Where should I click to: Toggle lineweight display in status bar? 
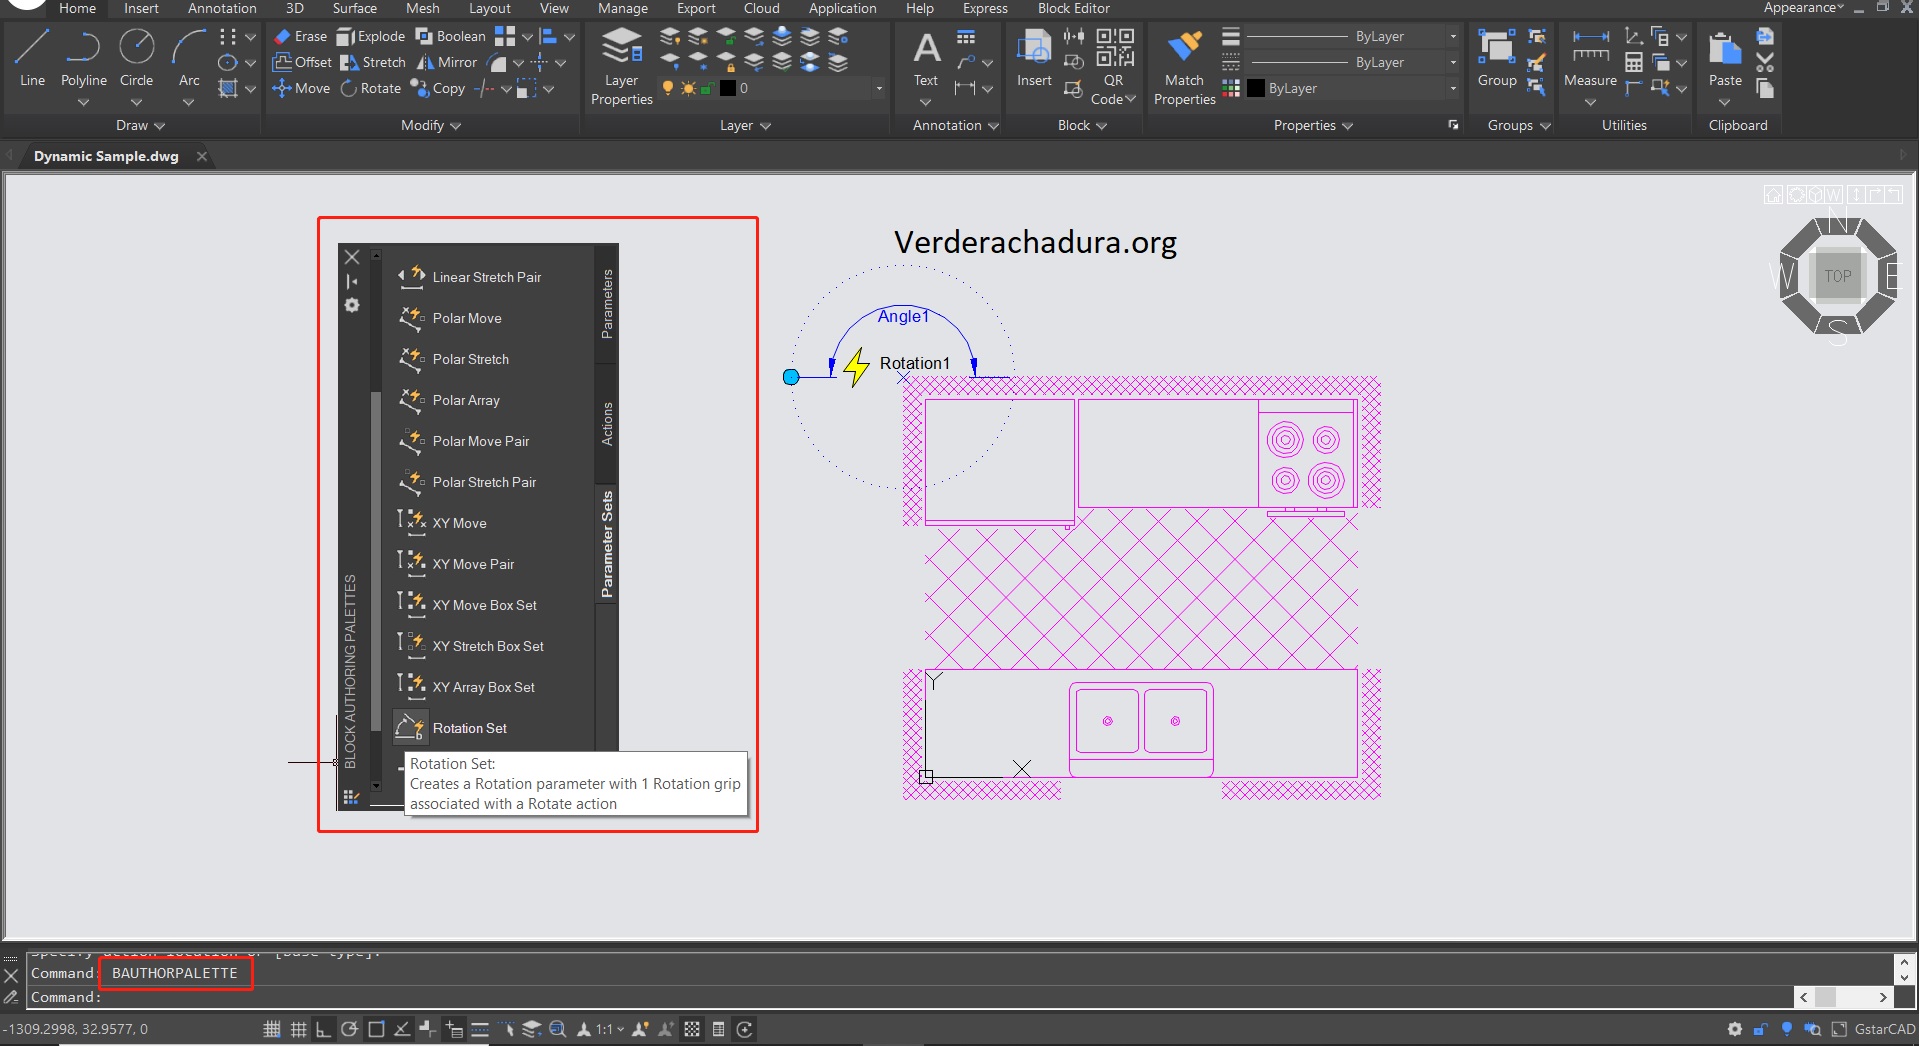coord(480,1029)
